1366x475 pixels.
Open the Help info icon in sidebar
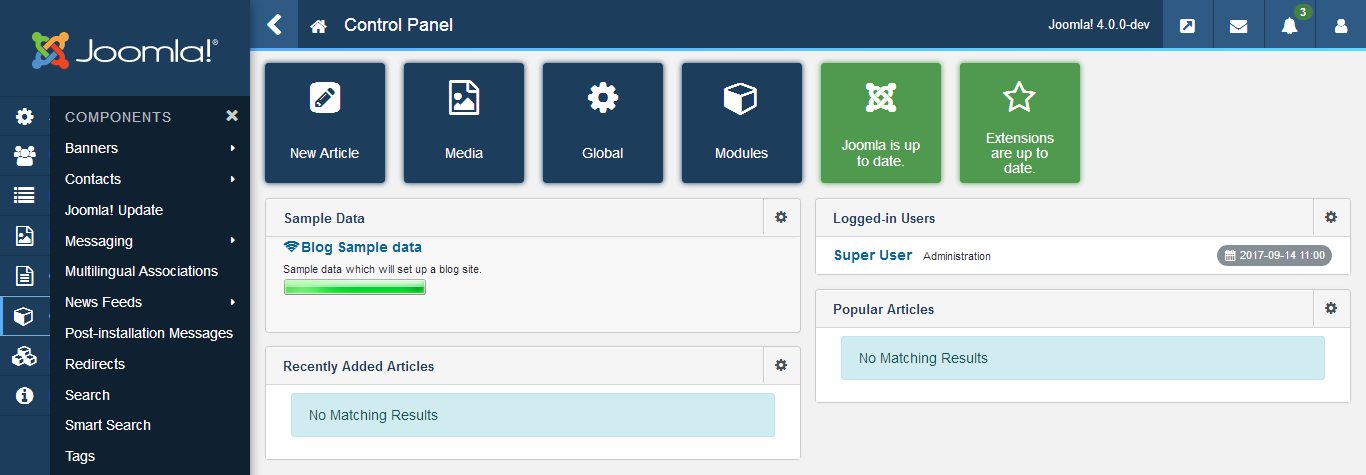[x=25, y=395]
